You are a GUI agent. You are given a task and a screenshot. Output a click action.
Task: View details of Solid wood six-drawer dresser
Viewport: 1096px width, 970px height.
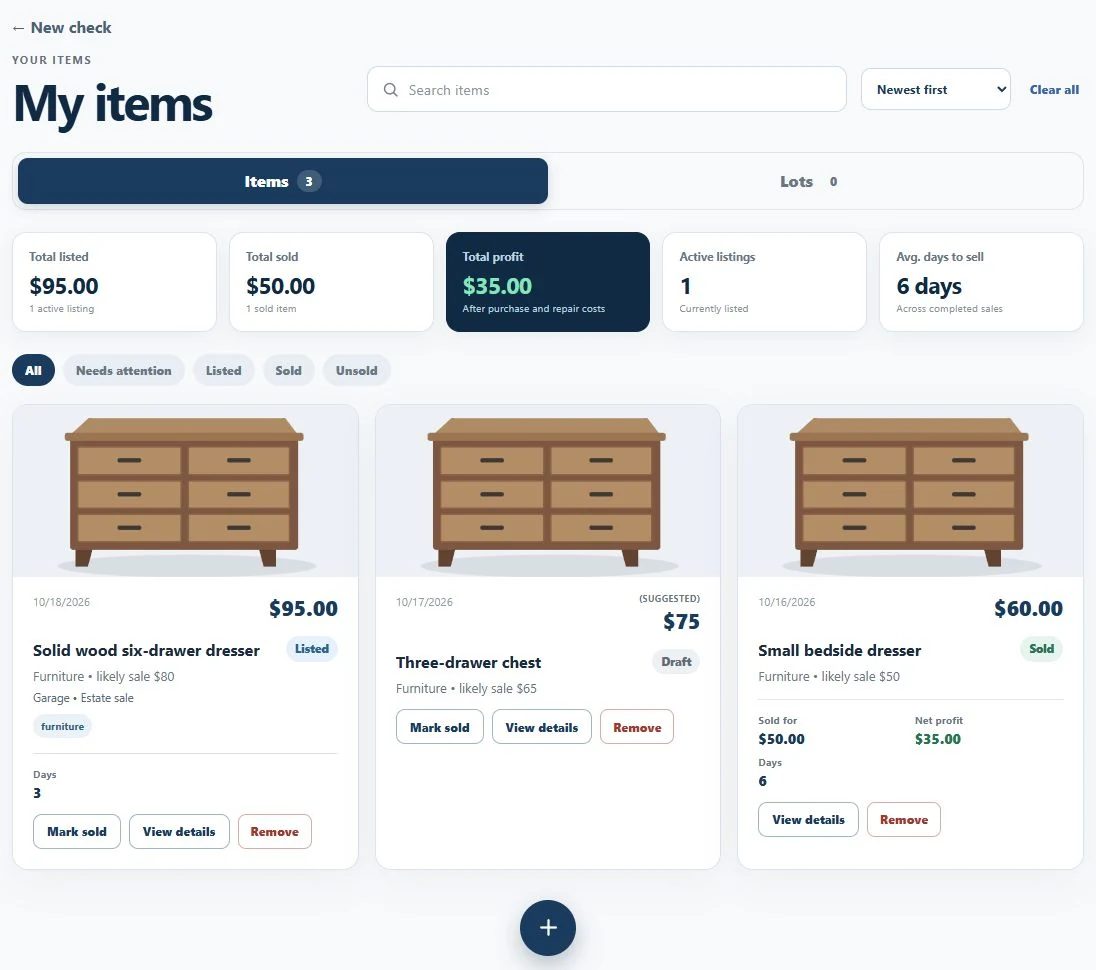coord(179,832)
